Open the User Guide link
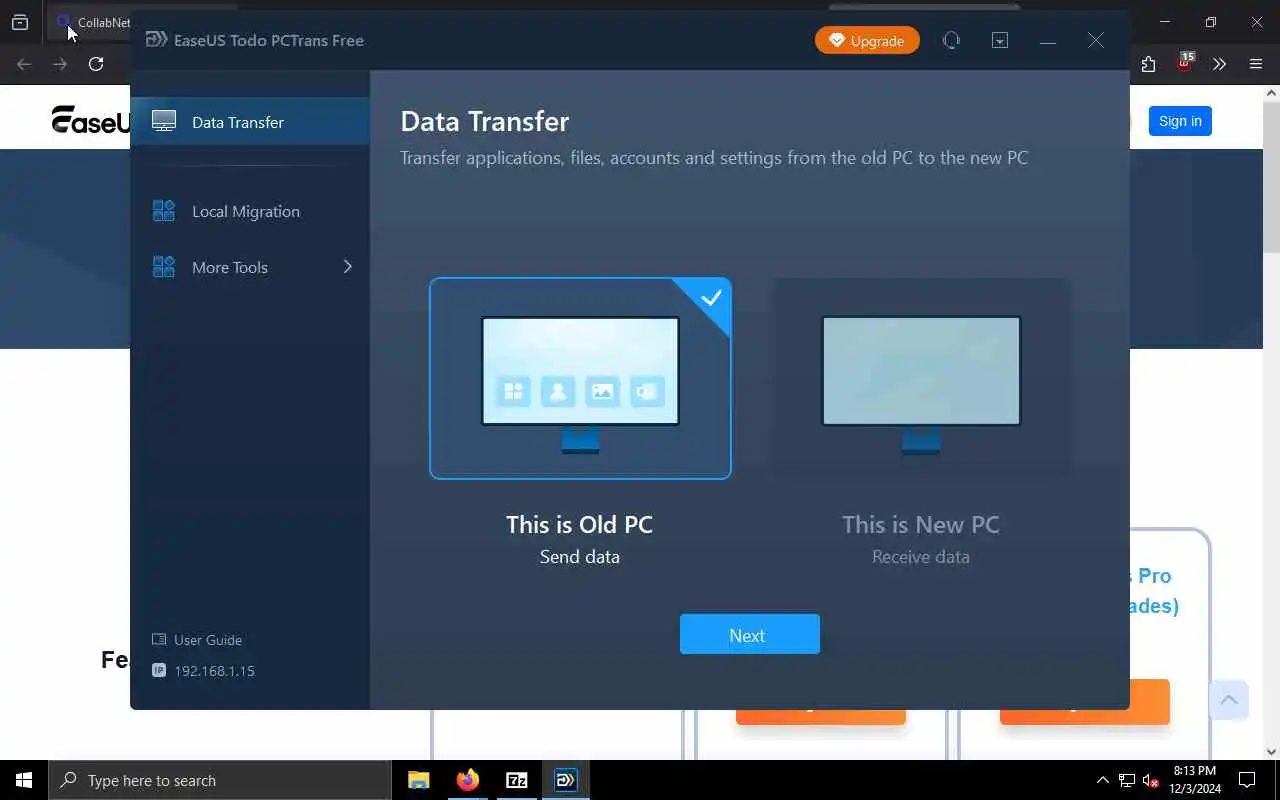The image size is (1280, 800). 208,640
